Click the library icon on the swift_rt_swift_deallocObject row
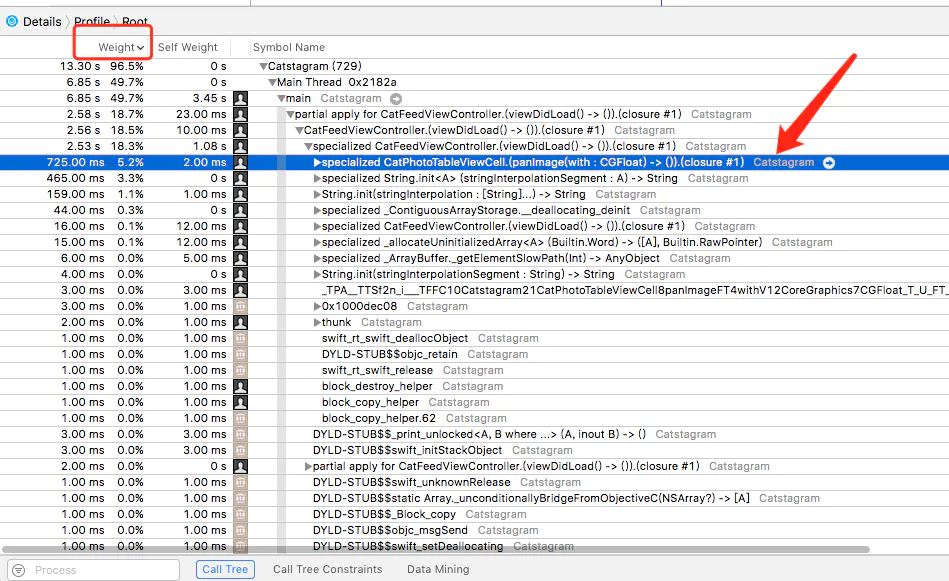This screenshot has height=581, width=949. pyautogui.click(x=241, y=339)
